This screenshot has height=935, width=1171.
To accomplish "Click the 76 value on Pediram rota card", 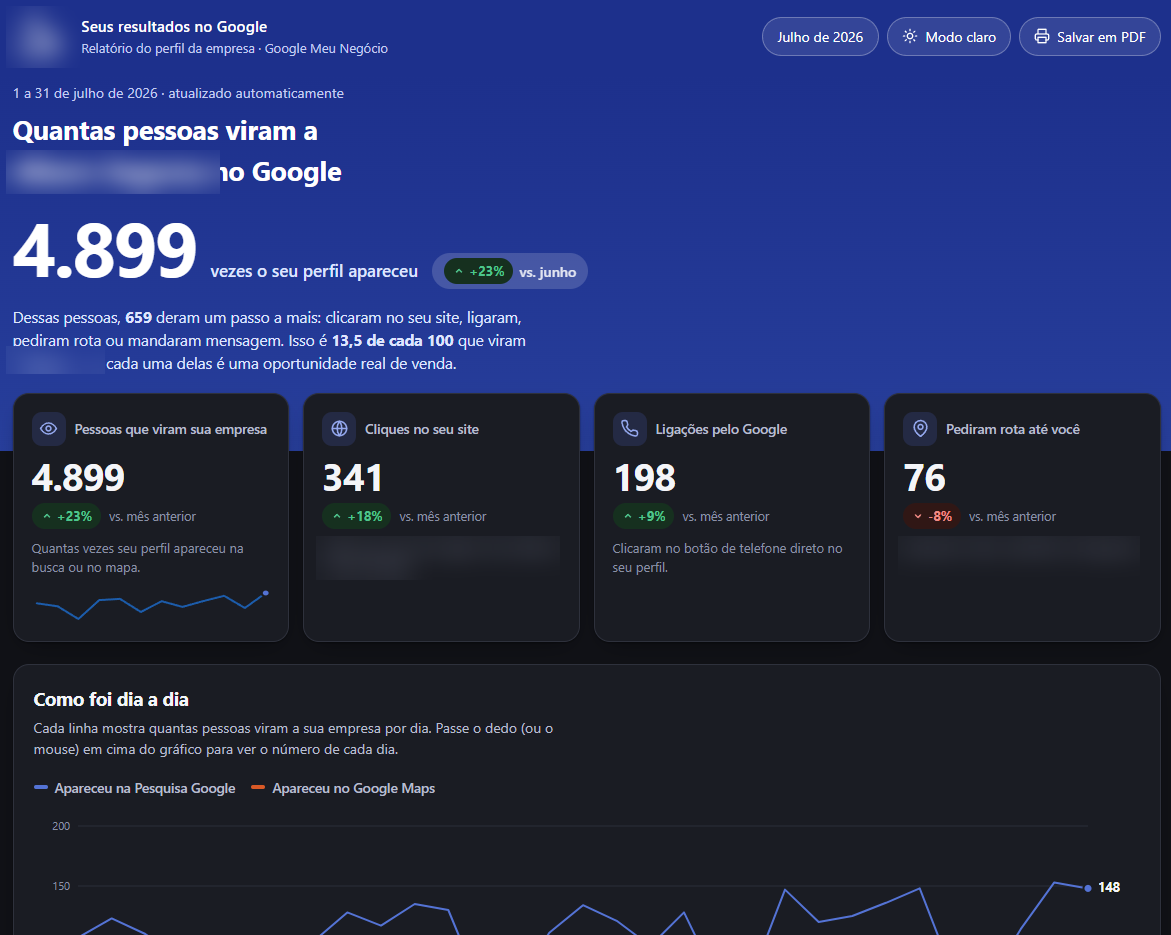I will pos(925,478).
